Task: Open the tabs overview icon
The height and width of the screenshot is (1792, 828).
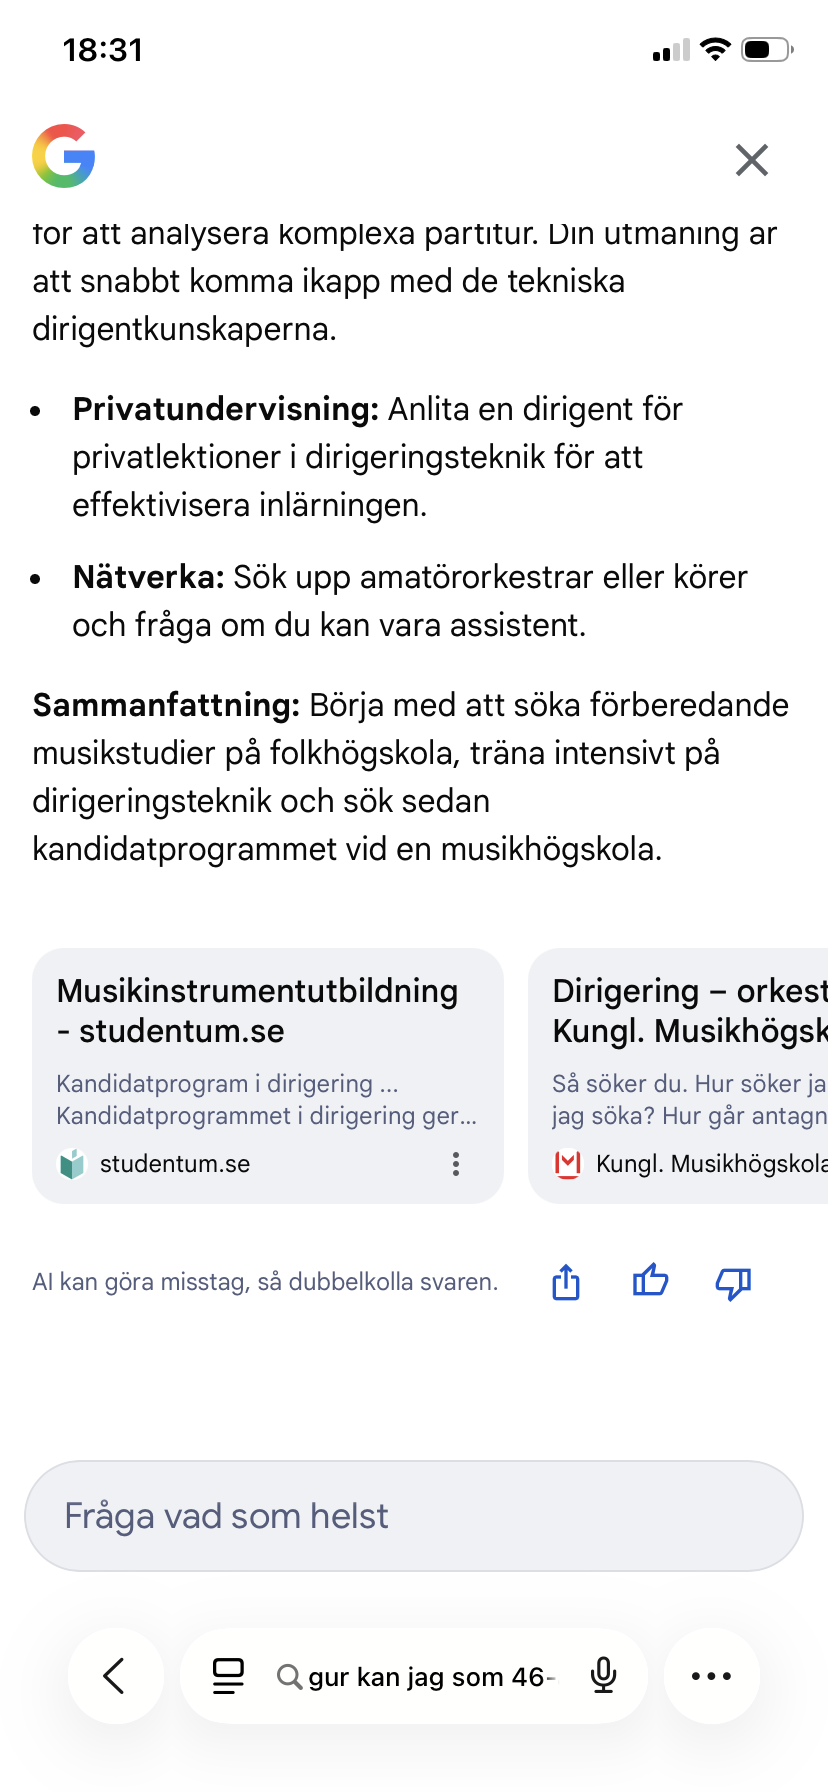Action: click(228, 1676)
